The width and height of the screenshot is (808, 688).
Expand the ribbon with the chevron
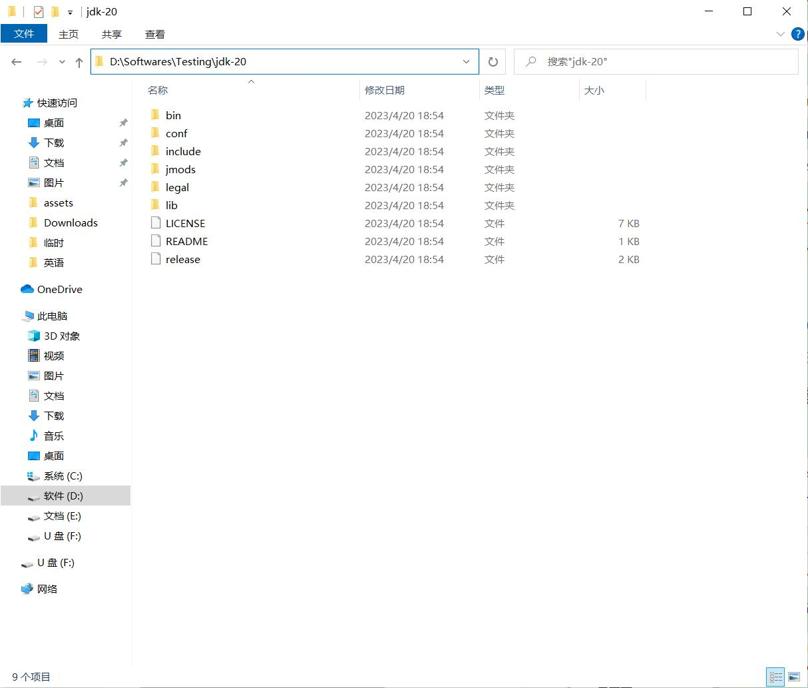(x=780, y=34)
